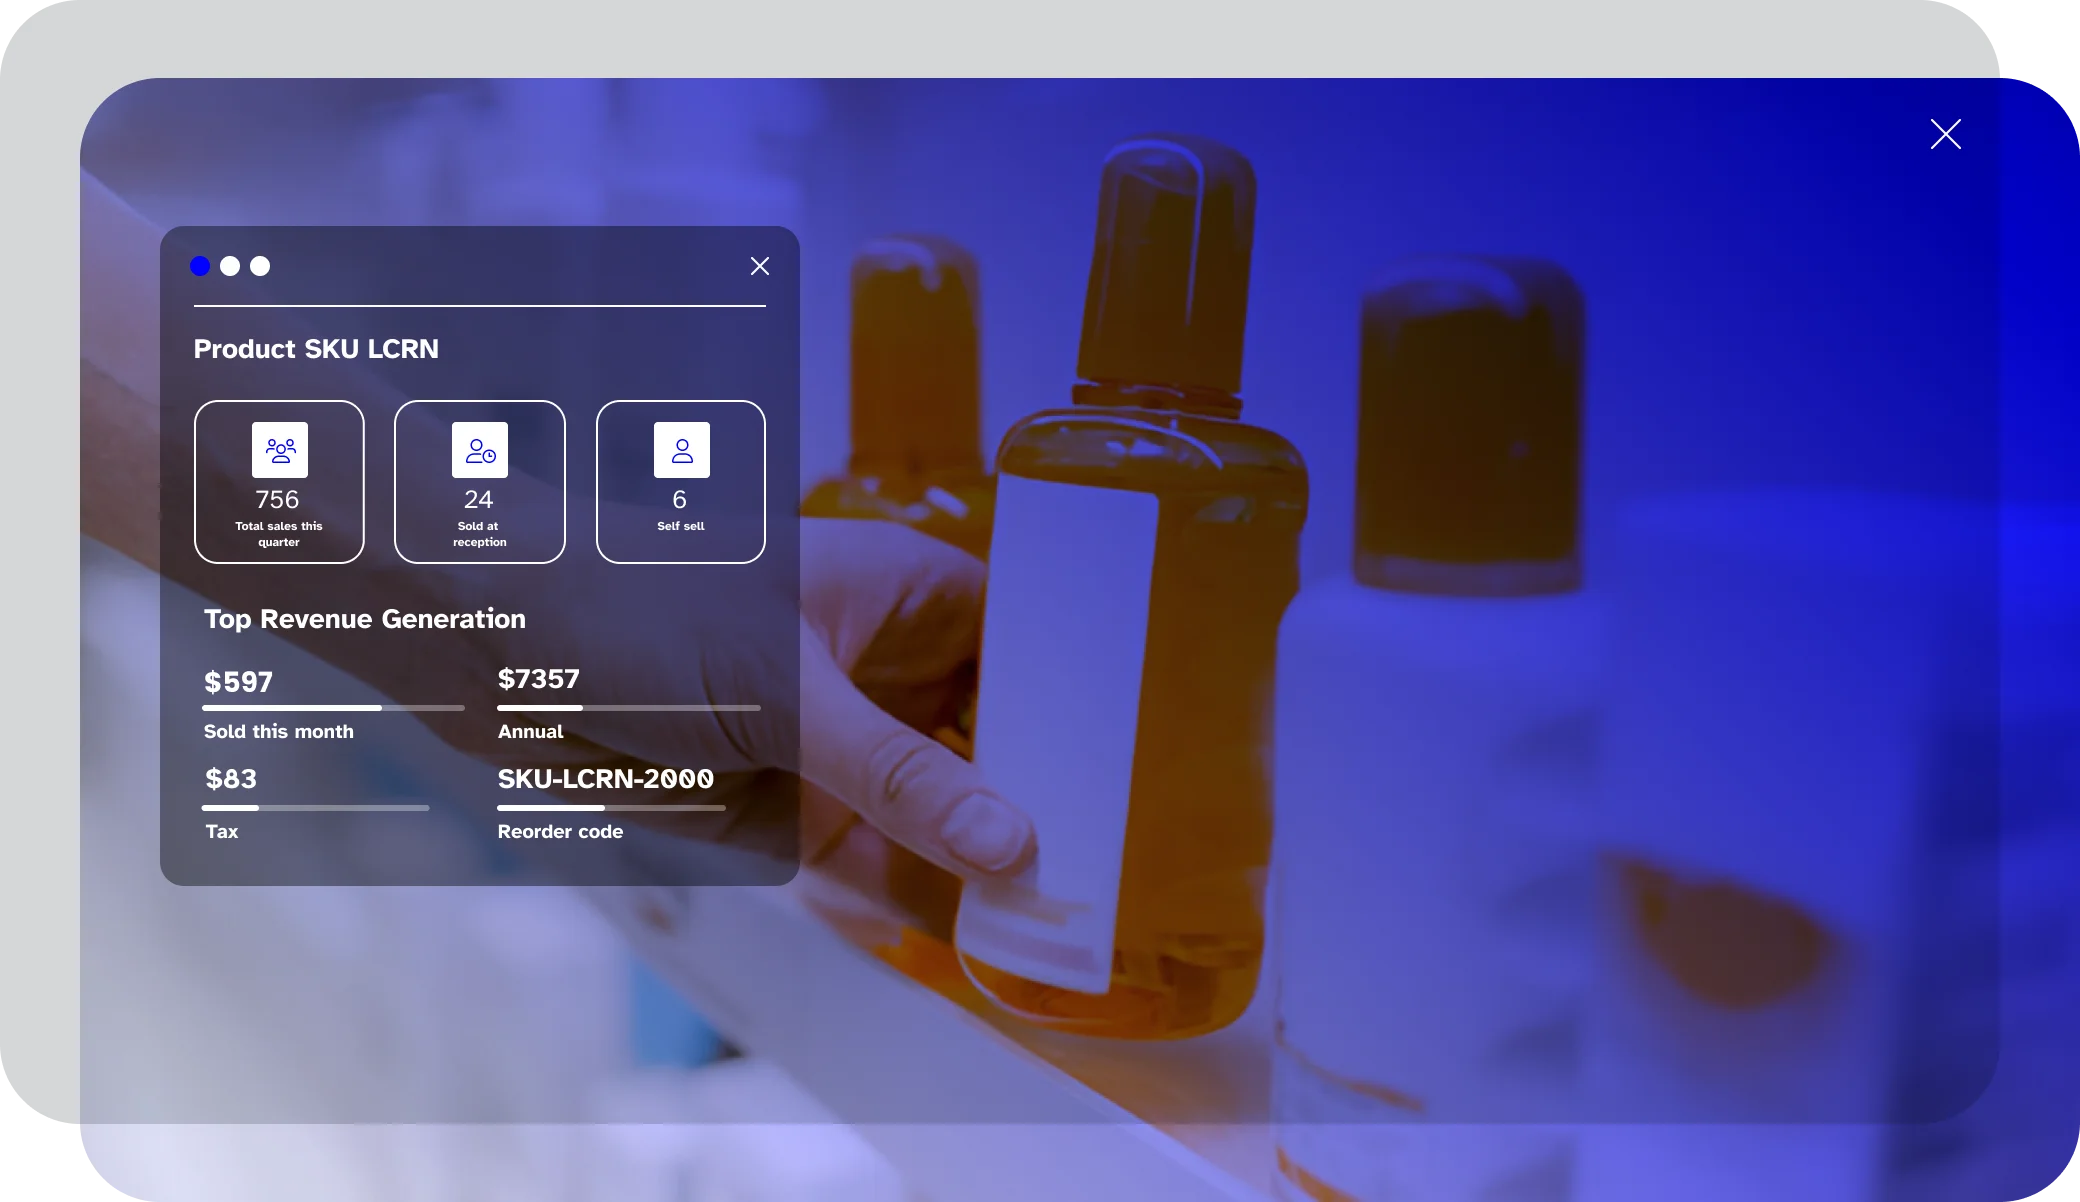Open the 24 sold at reception stat card
The image size is (2080, 1202).
pos(480,482)
